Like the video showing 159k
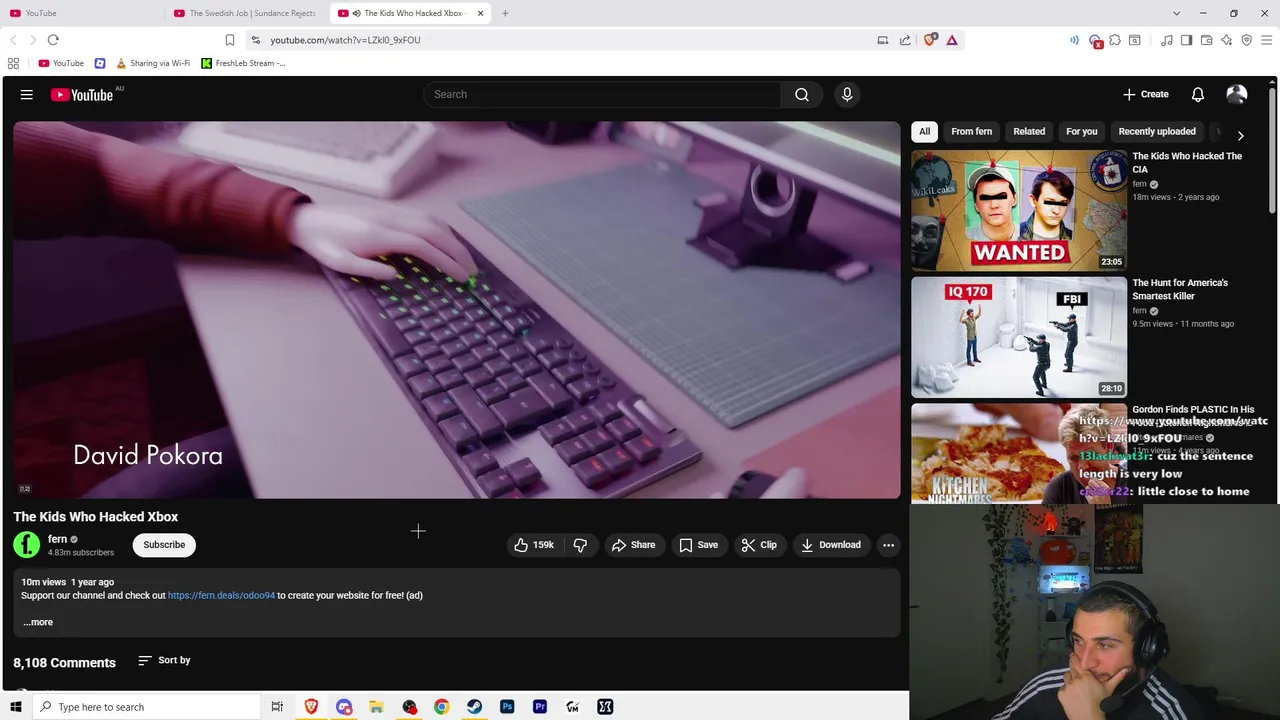 point(534,545)
